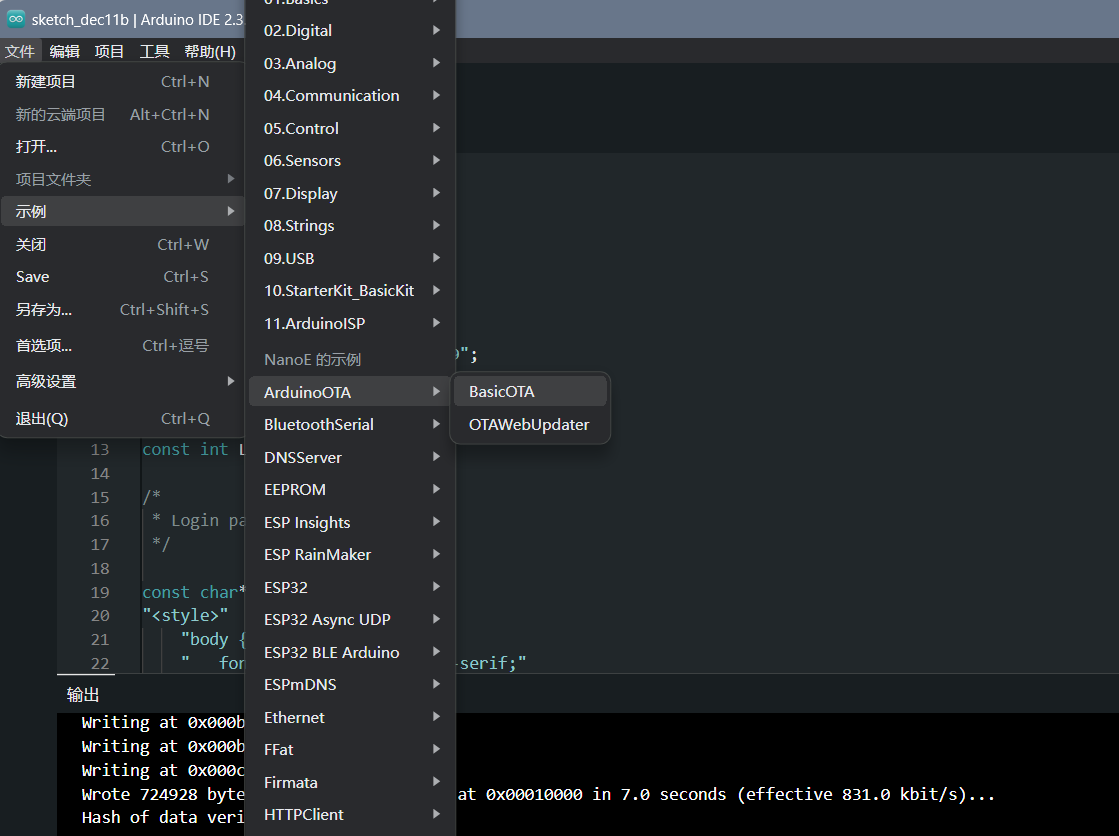Expand the Firmata examples submenu
Viewport: 1119px width, 836px height.
point(350,782)
